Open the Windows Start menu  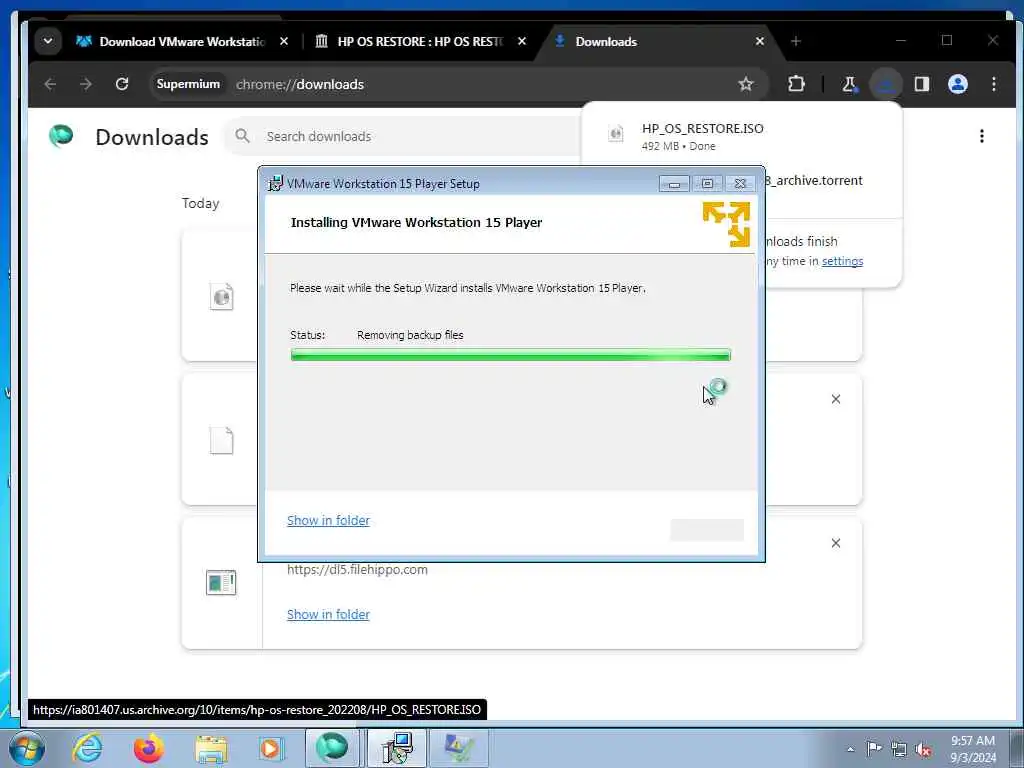tap(26, 748)
